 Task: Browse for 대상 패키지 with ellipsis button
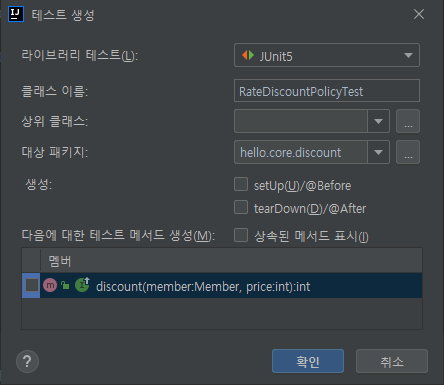pos(408,152)
